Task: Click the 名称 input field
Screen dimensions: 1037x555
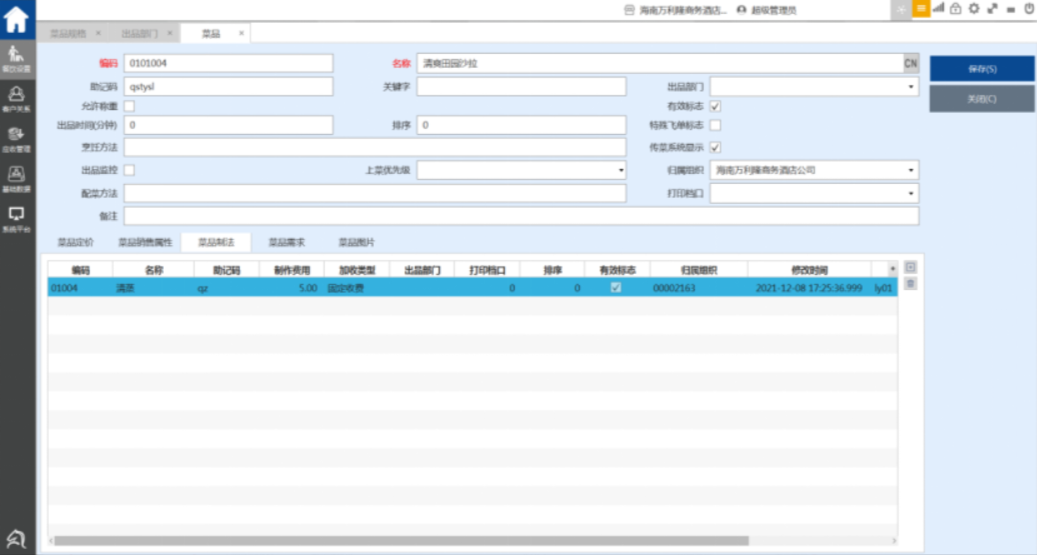Action: [x=660, y=64]
